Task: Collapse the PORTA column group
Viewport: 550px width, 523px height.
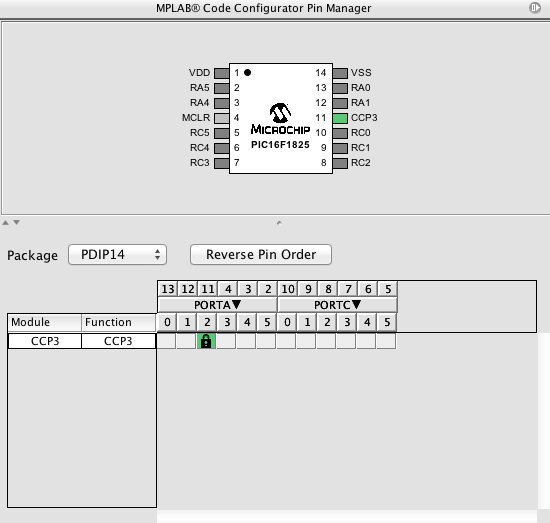Action: [217, 305]
